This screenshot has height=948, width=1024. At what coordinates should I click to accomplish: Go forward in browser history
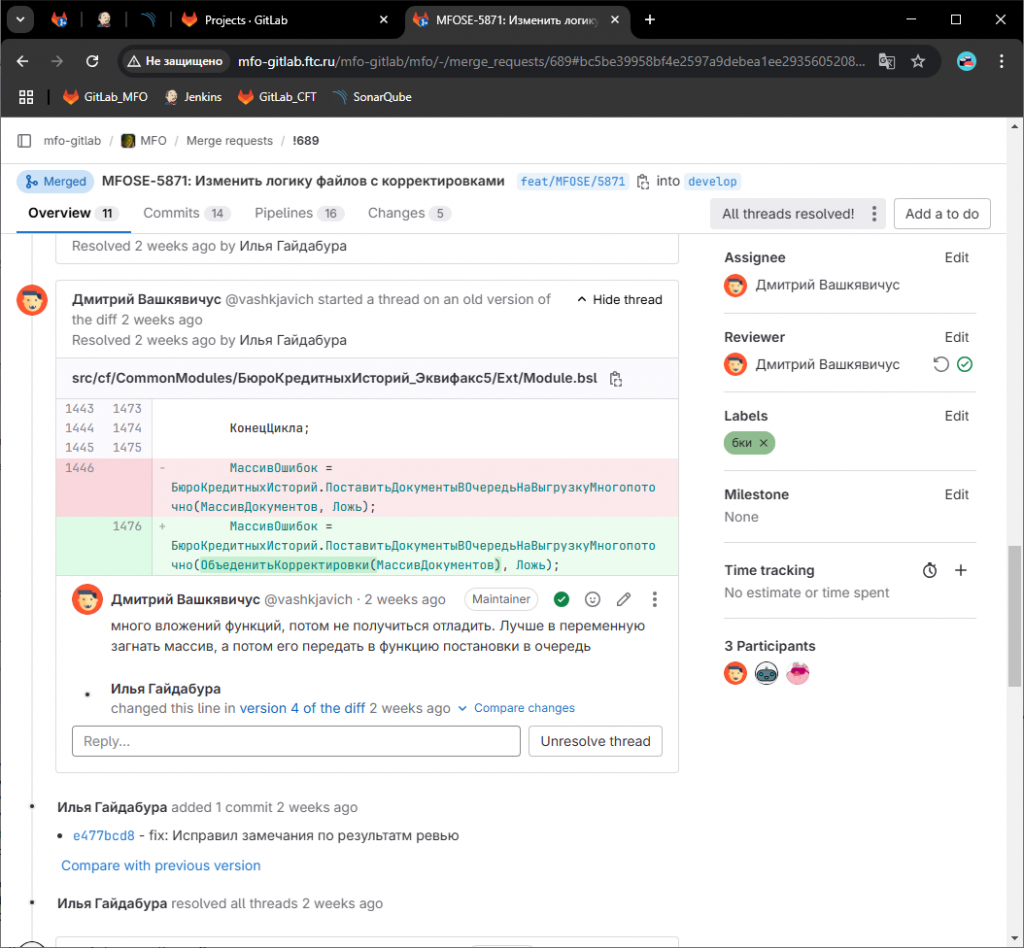point(57,61)
